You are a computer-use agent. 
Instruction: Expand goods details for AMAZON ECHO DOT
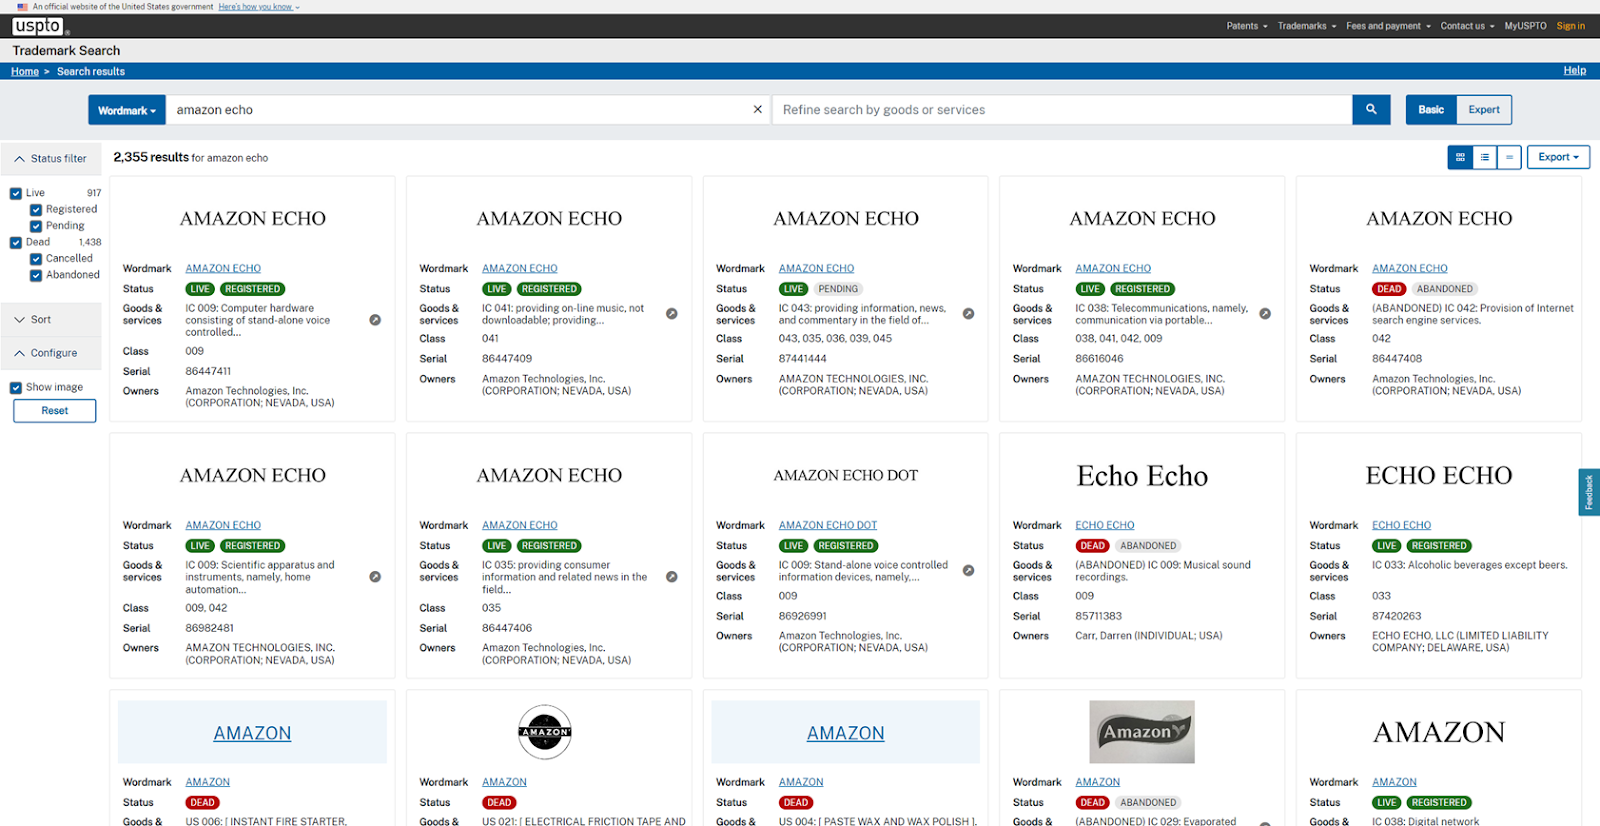point(968,571)
